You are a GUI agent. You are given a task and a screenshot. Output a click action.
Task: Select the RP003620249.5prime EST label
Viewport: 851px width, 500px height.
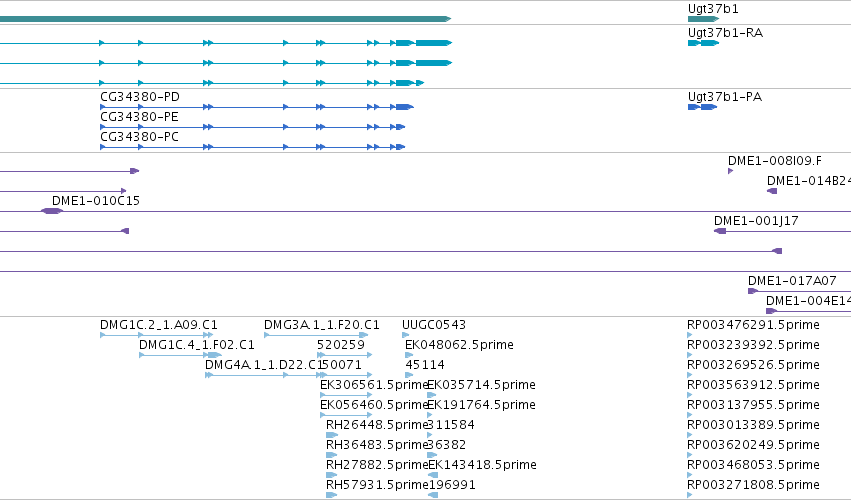coord(753,445)
